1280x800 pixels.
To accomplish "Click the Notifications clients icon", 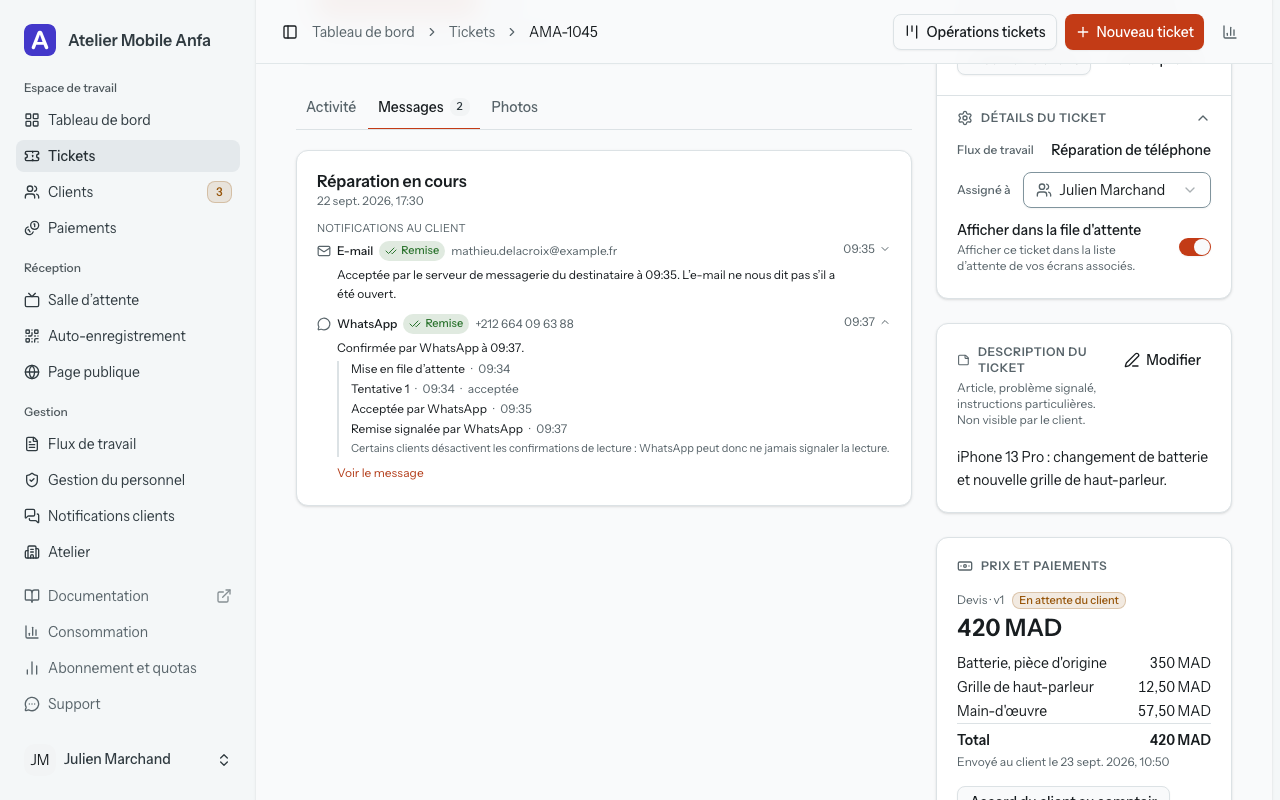I will click(x=32, y=516).
